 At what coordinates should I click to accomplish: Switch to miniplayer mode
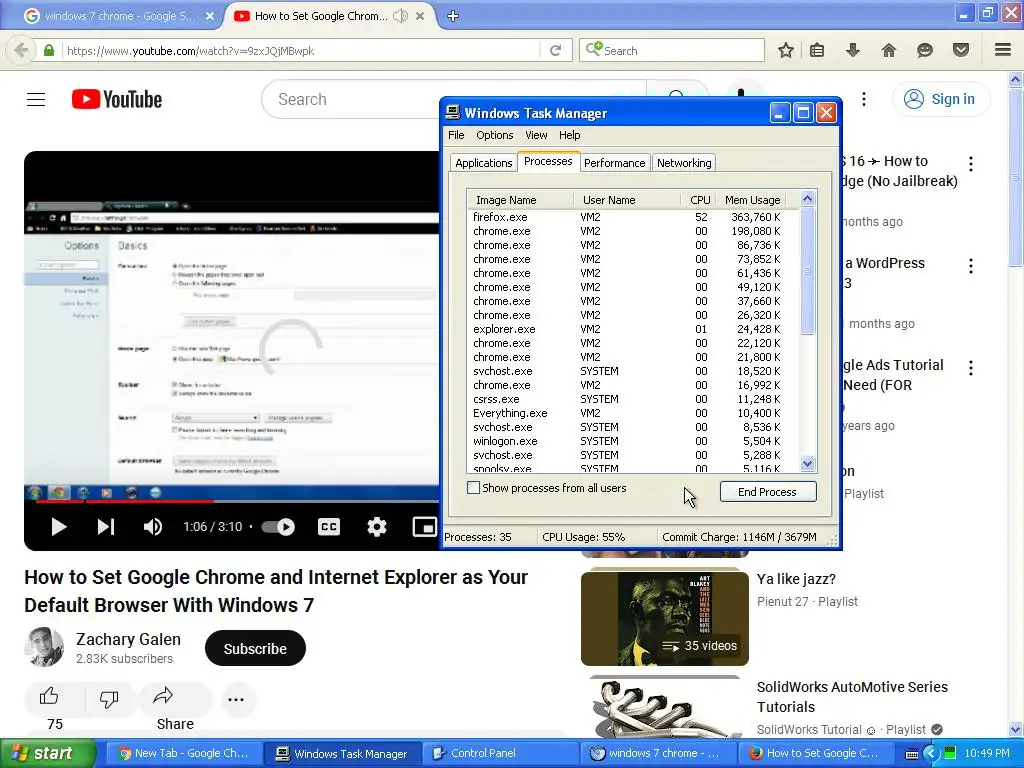(x=424, y=526)
